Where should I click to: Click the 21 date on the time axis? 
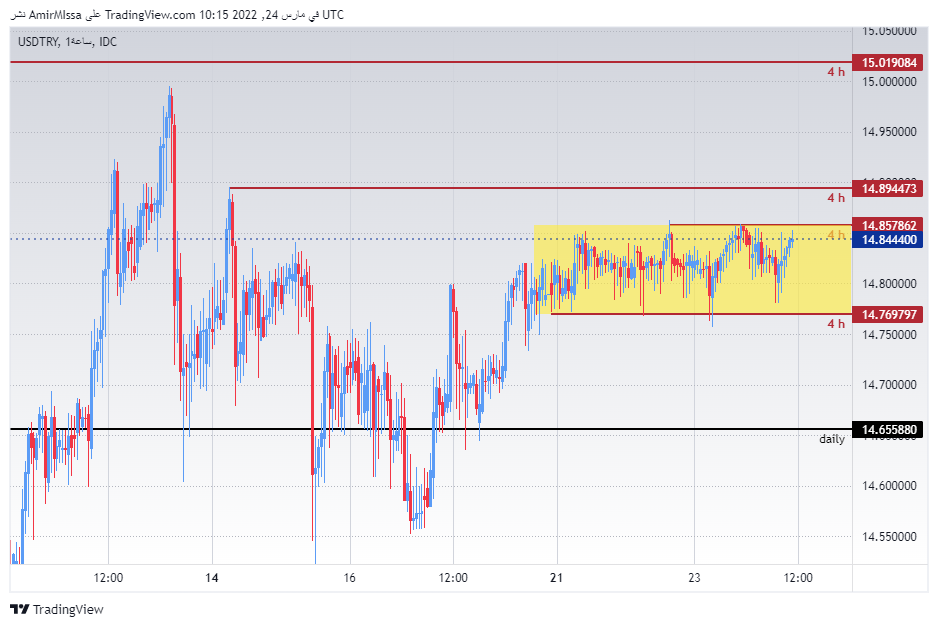(554, 578)
